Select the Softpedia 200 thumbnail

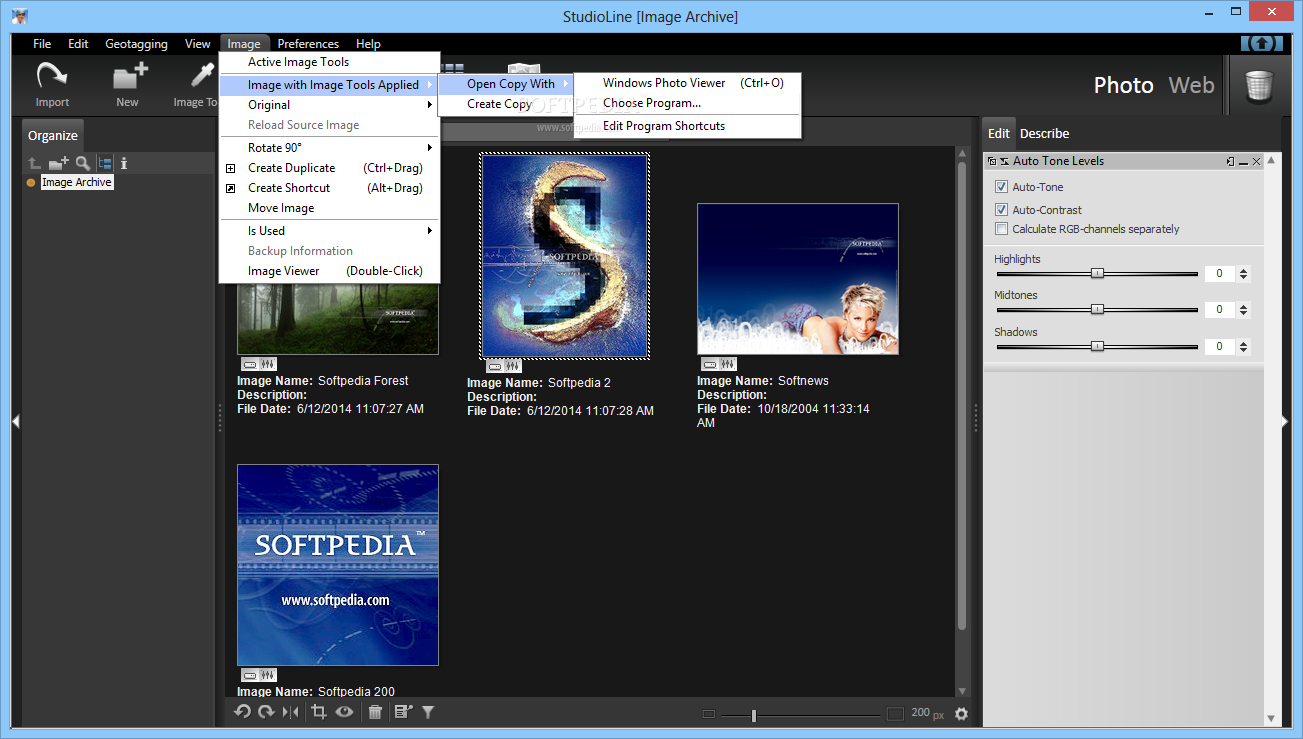pos(338,565)
